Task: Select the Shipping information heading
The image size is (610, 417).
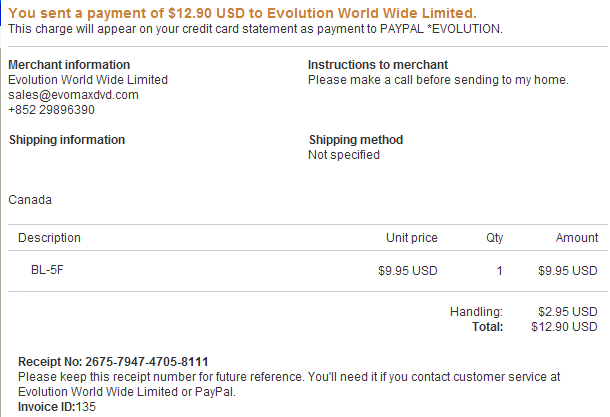Action: coord(67,140)
